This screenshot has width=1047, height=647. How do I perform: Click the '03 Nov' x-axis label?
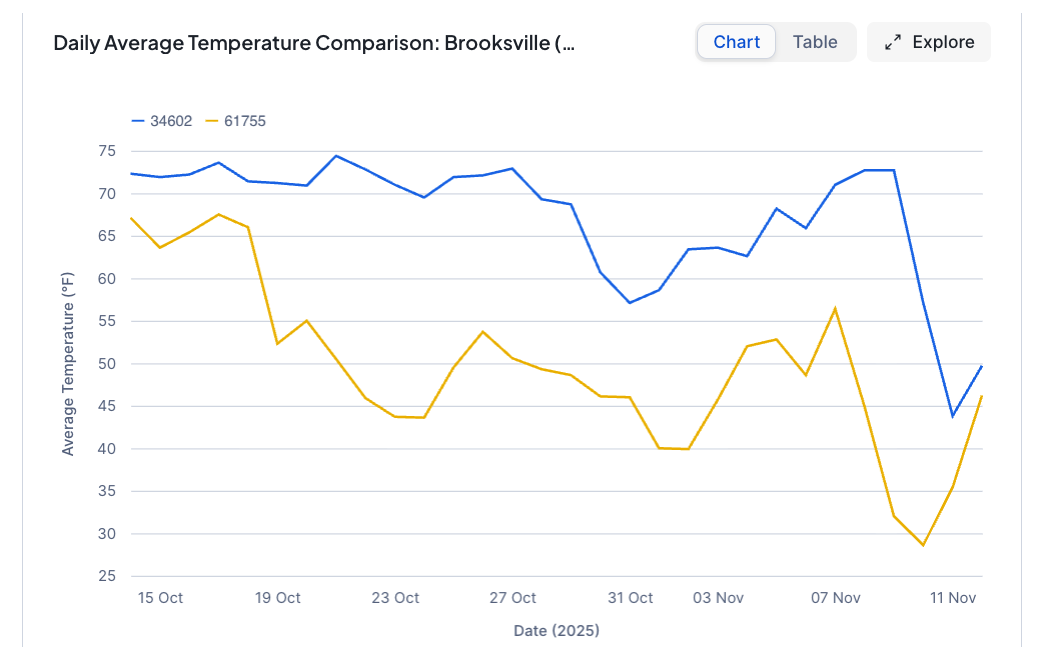click(x=718, y=598)
